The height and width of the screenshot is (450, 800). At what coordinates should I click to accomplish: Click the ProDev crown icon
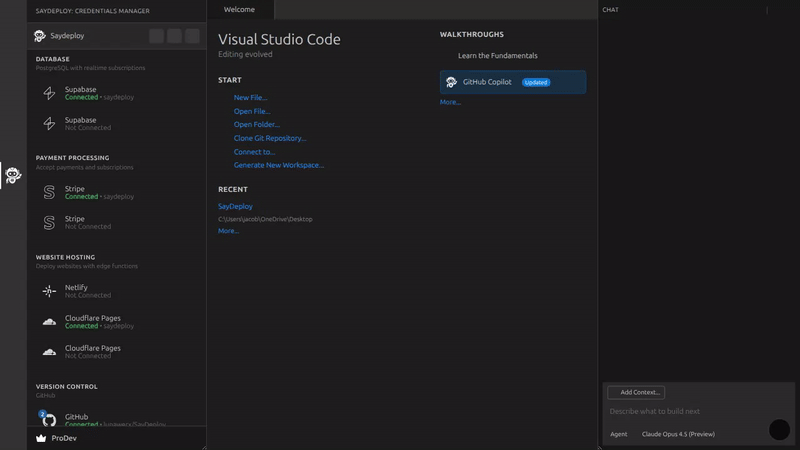tap(41, 438)
